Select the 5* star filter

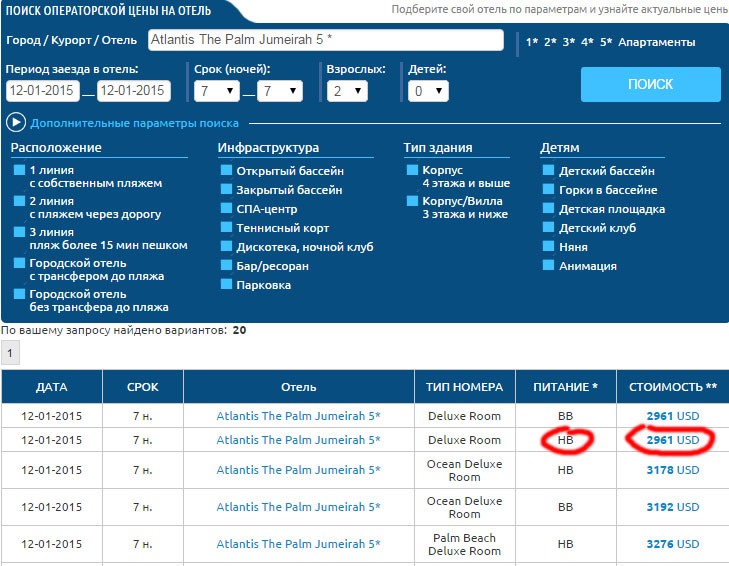(606, 42)
